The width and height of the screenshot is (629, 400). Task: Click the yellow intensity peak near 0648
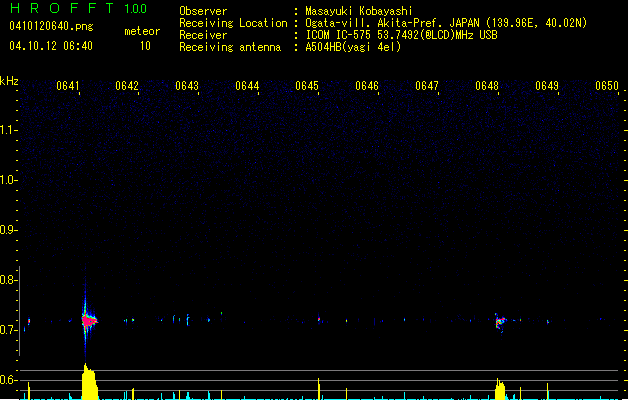click(x=500, y=389)
